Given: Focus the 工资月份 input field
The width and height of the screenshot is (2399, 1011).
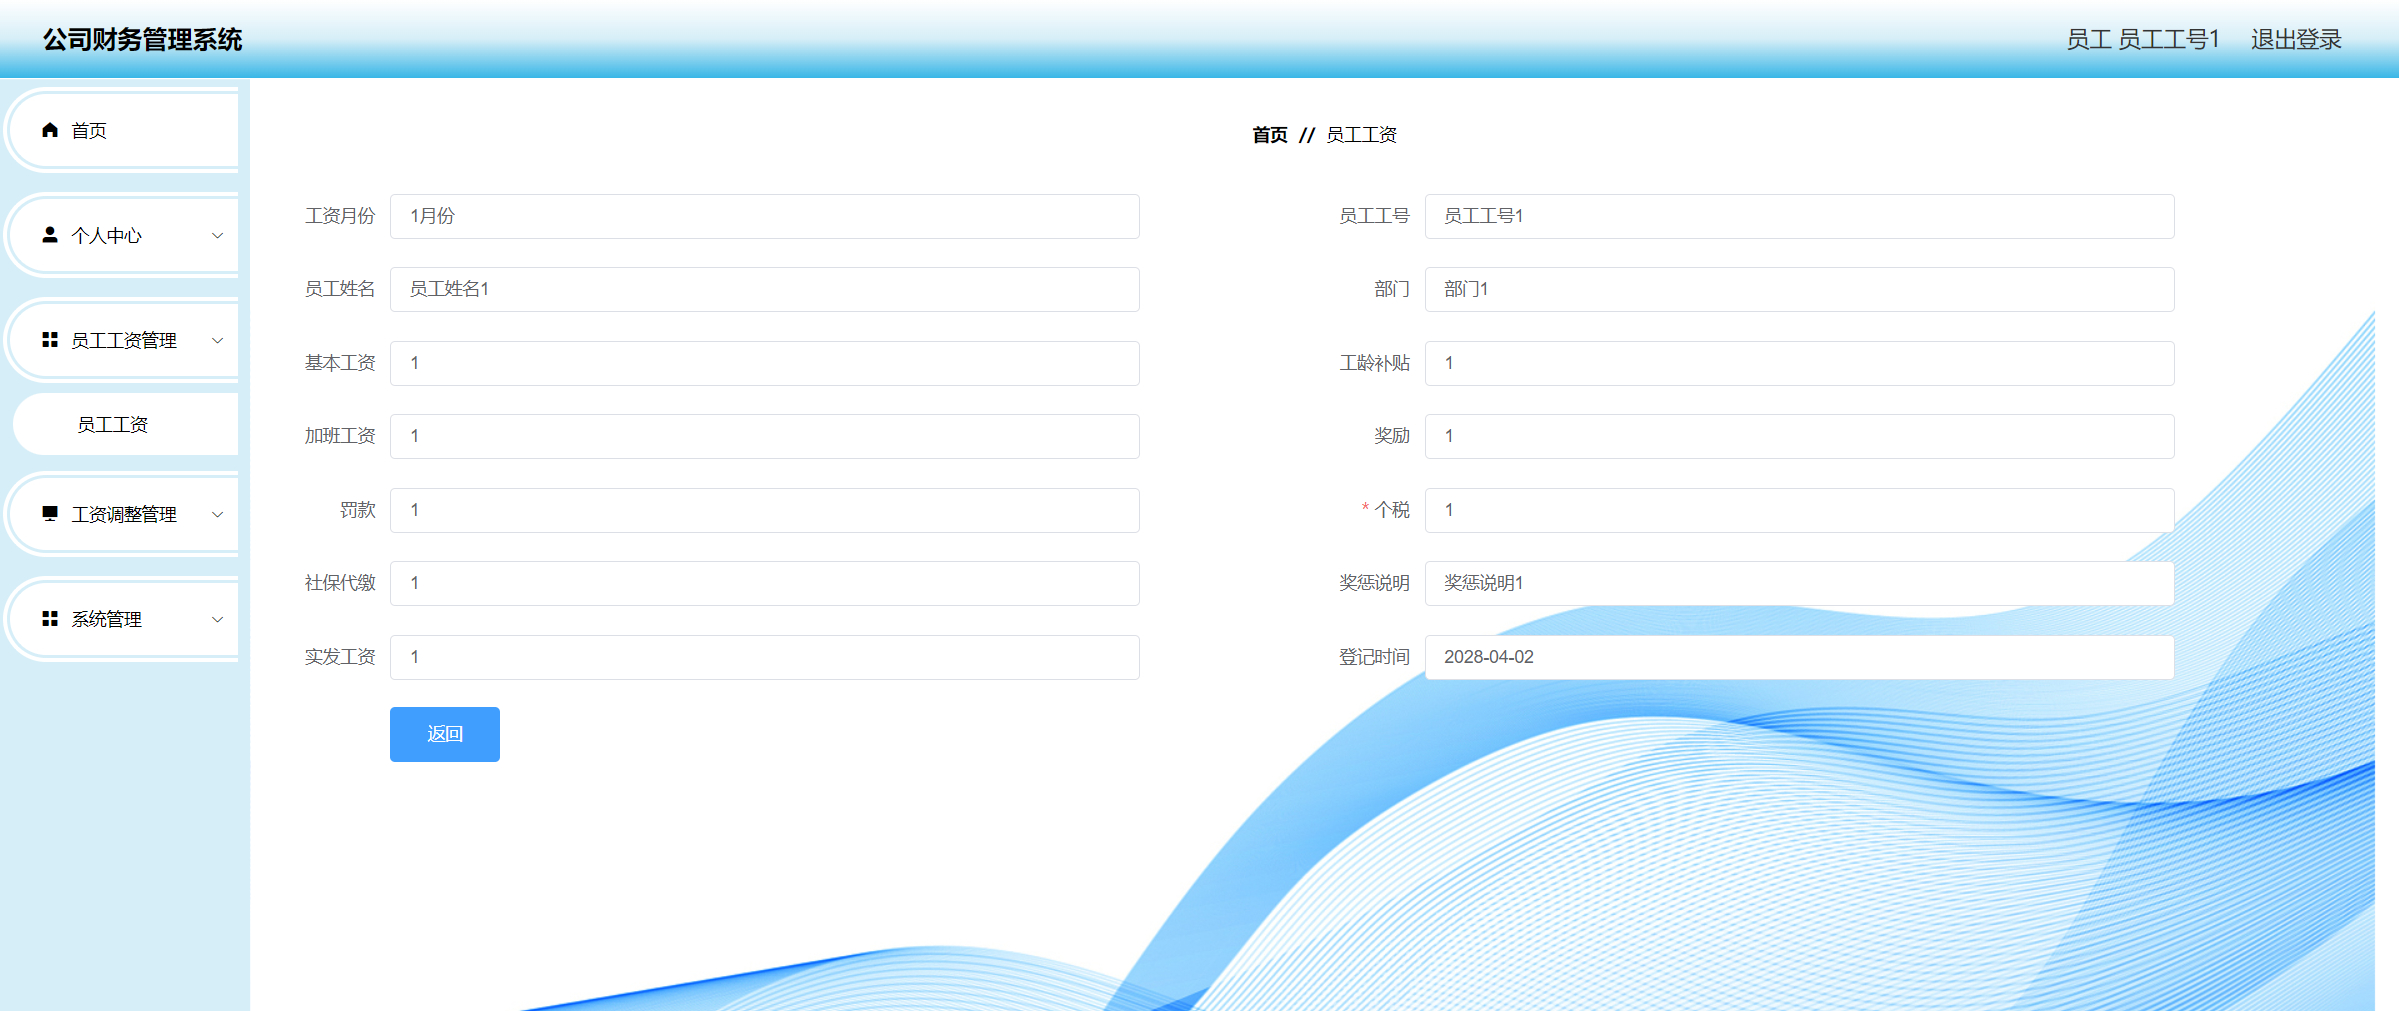Looking at the screenshot, I should click(x=765, y=216).
